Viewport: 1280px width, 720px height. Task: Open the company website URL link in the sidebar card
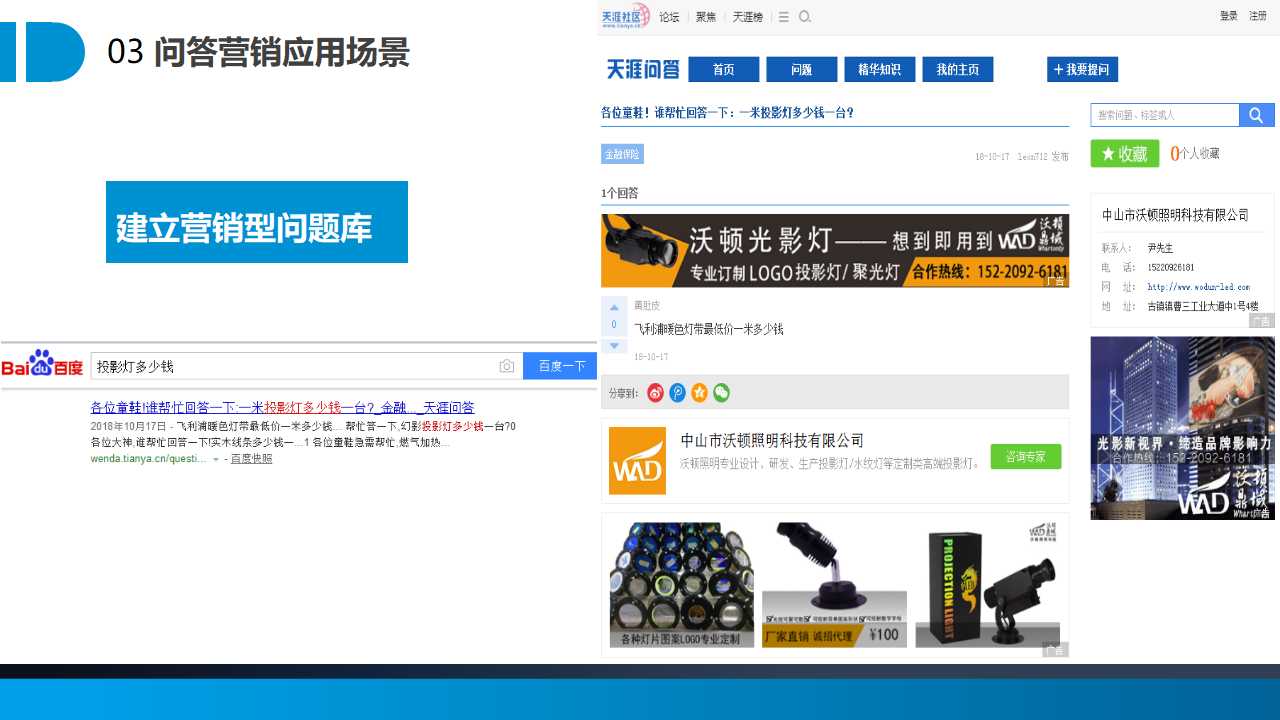point(1199,287)
